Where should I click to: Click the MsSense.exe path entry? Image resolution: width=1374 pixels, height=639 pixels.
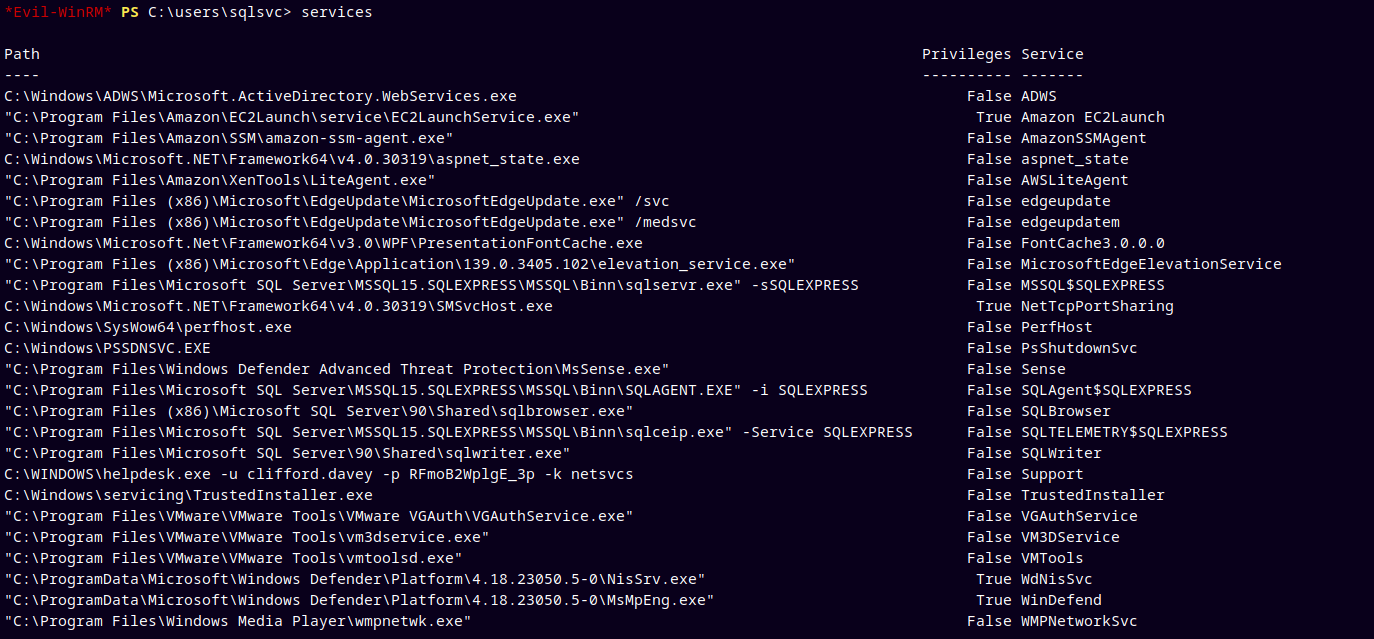336,369
